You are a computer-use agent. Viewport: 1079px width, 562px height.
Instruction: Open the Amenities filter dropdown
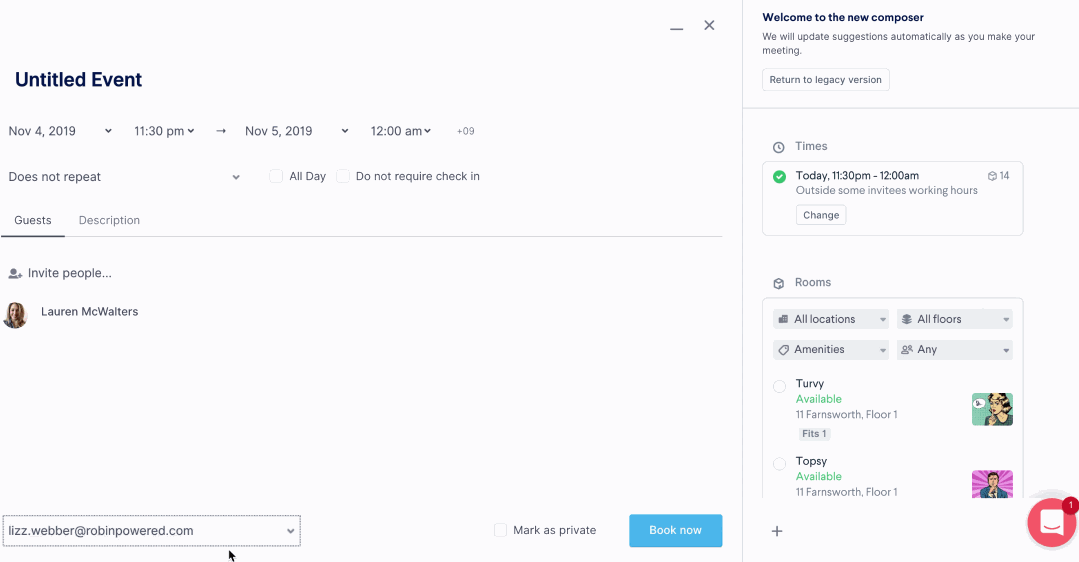click(831, 349)
